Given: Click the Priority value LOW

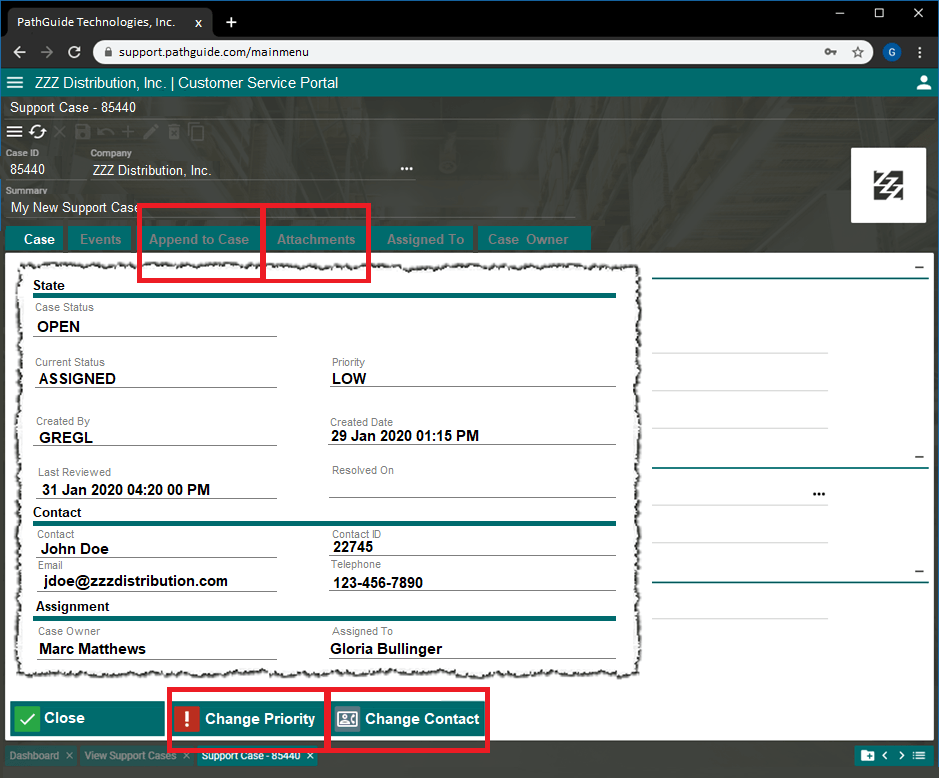Looking at the screenshot, I should (x=349, y=379).
